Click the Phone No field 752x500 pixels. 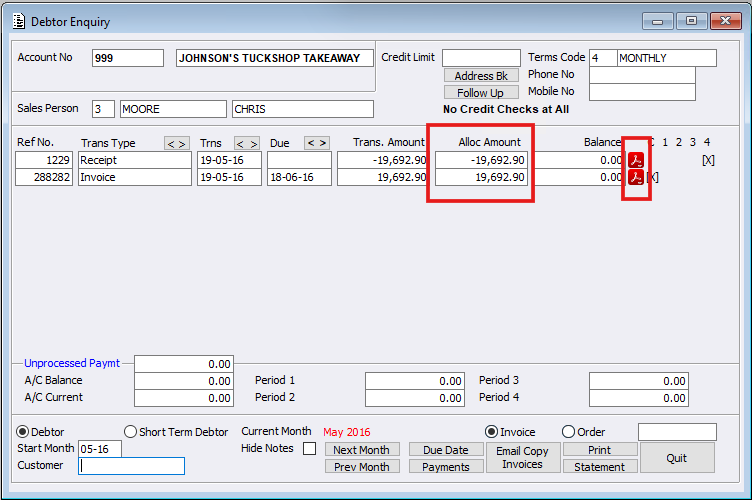[x=642, y=75]
